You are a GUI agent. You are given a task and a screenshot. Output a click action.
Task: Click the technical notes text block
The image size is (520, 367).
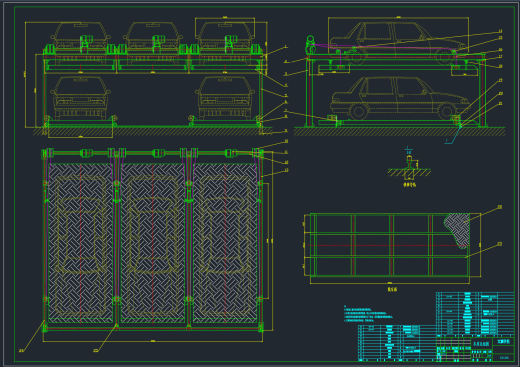tap(368, 314)
